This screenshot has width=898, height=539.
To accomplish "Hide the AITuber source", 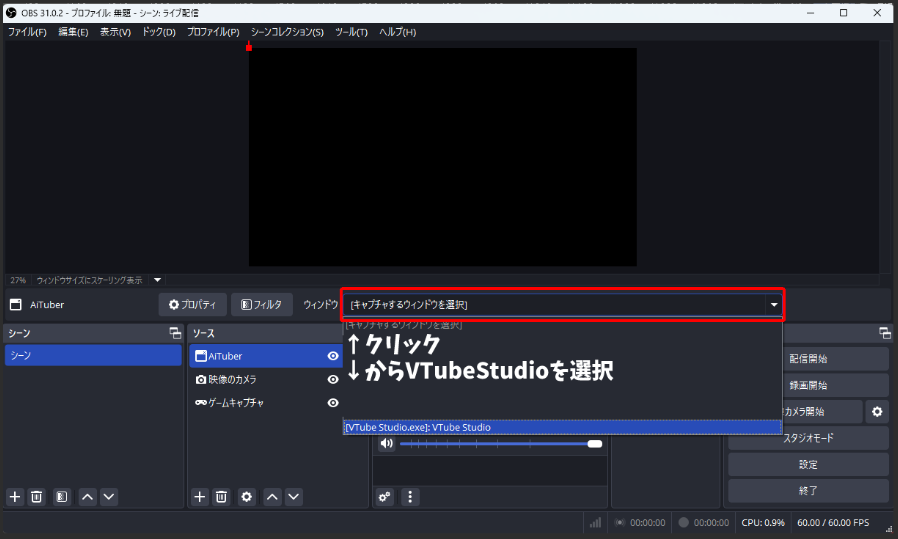I will point(333,356).
